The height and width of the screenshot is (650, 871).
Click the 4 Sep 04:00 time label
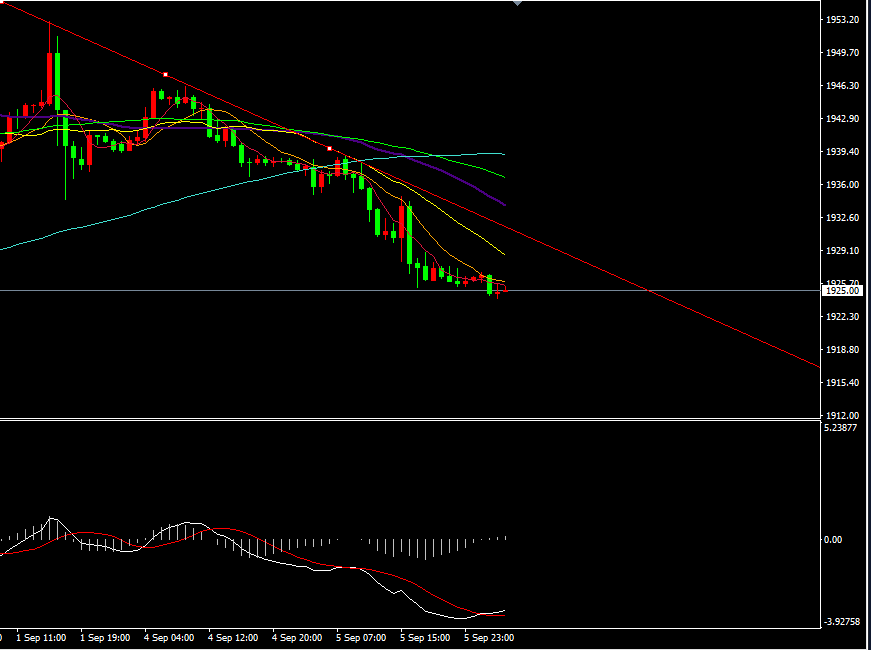169,638
